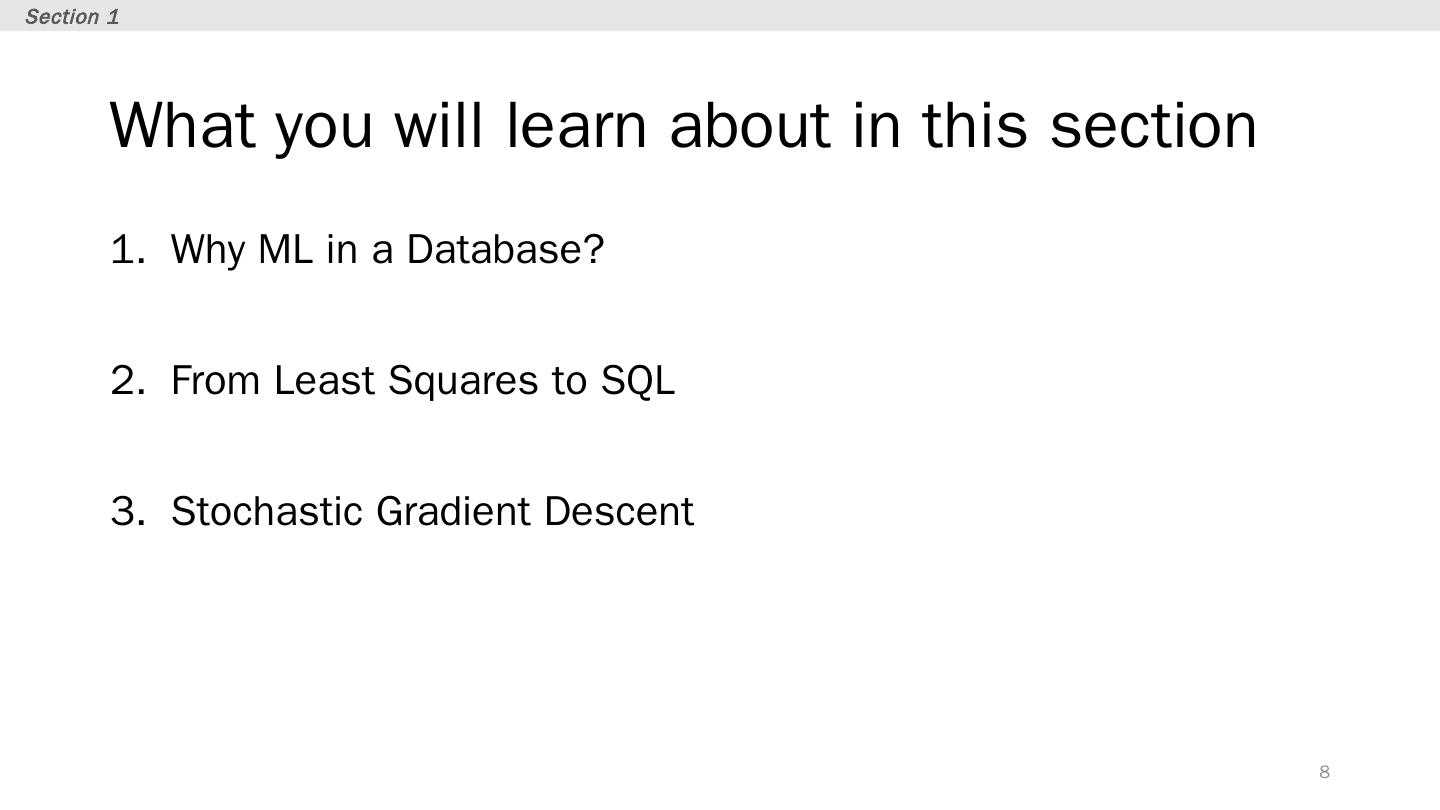Click list number "2." before From Least
The width and height of the screenshot is (1440, 810).
pyautogui.click(x=128, y=381)
